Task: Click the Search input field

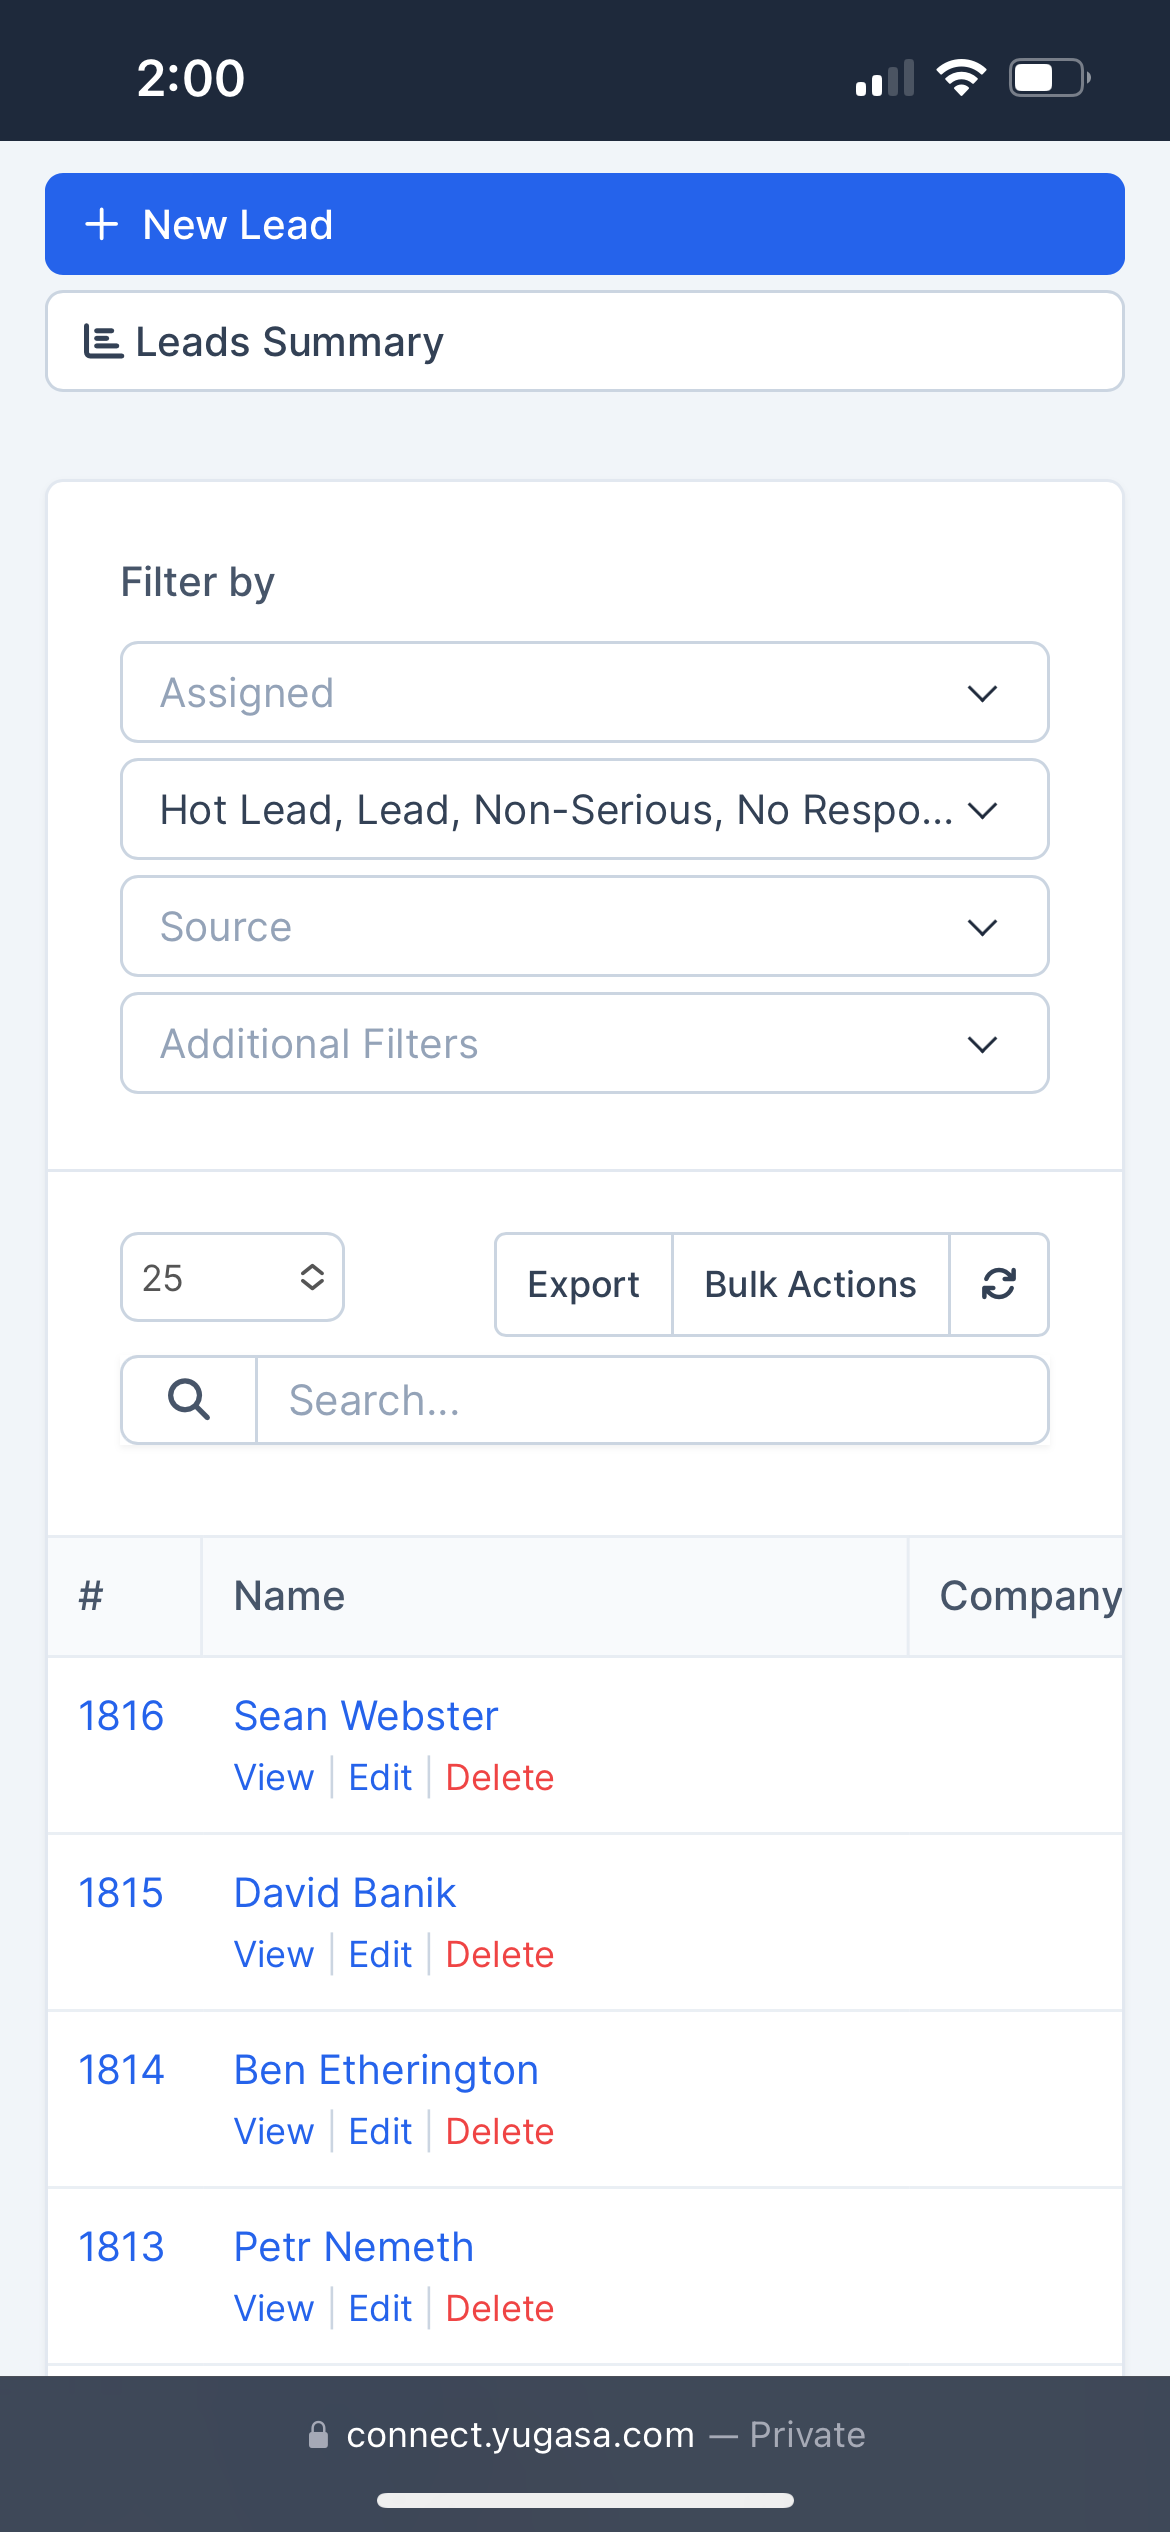Action: [650, 1399]
